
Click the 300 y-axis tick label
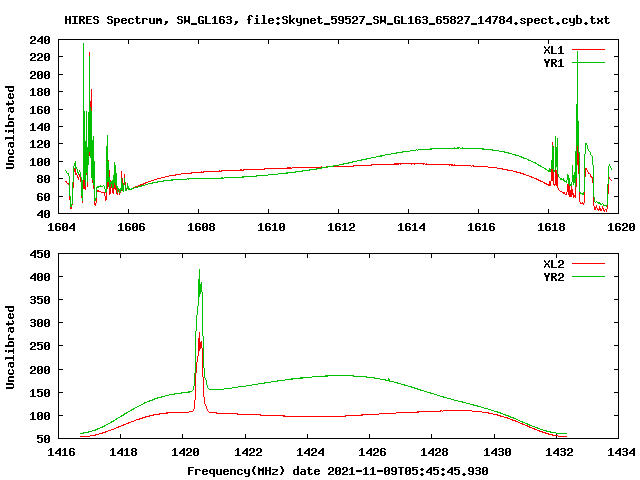pyautogui.click(x=40, y=323)
